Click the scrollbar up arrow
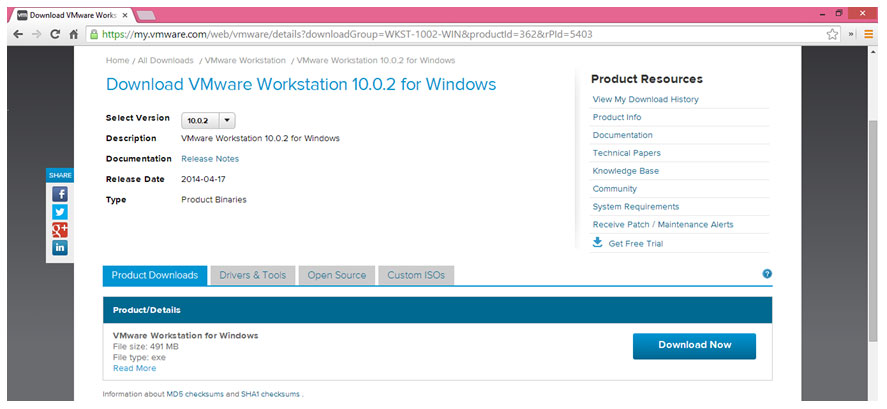The width and height of the screenshot is (887, 409). (x=873, y=51)
